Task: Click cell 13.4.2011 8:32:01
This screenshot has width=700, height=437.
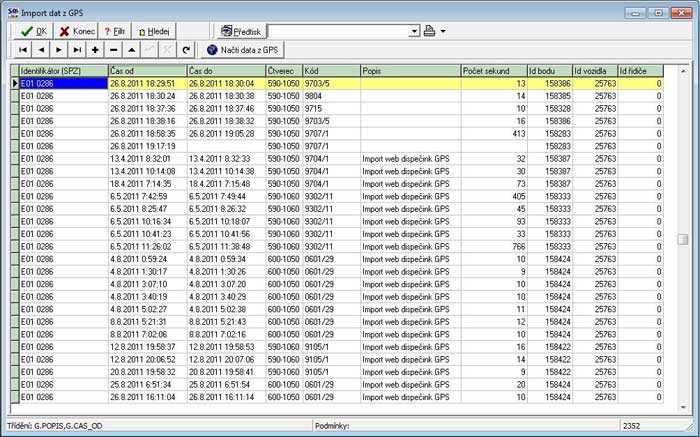Action: click(147, 158)
